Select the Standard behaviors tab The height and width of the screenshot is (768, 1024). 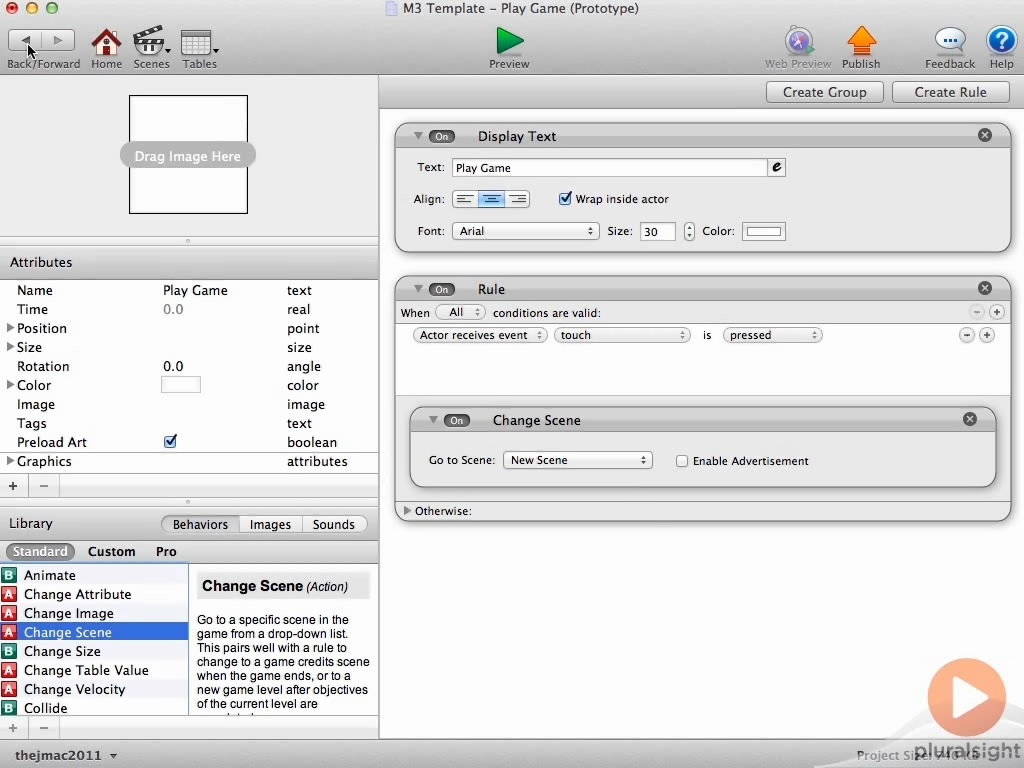click(40, 551)
